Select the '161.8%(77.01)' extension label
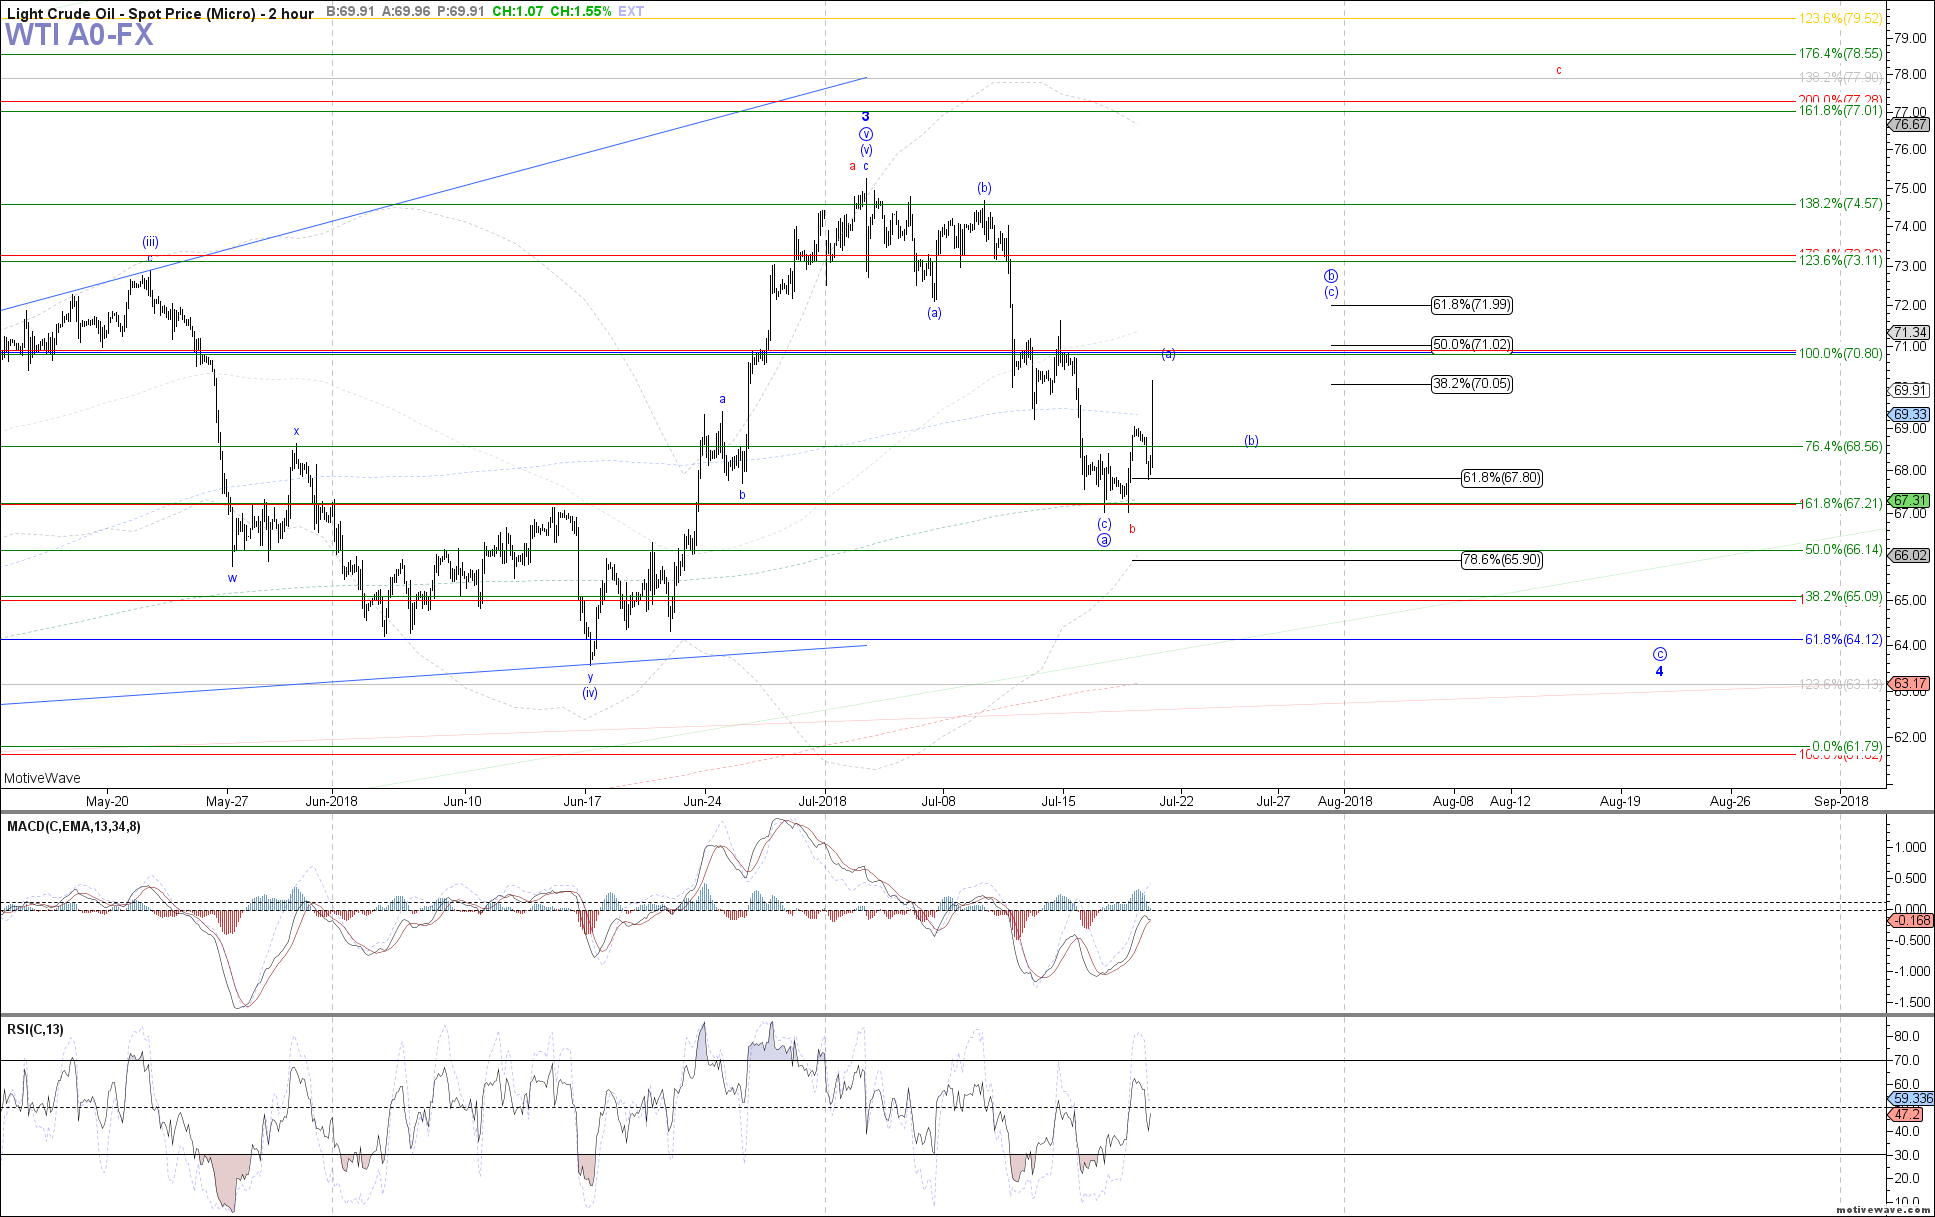This screenshot has height=1217, width=1935. (1840, 110)
